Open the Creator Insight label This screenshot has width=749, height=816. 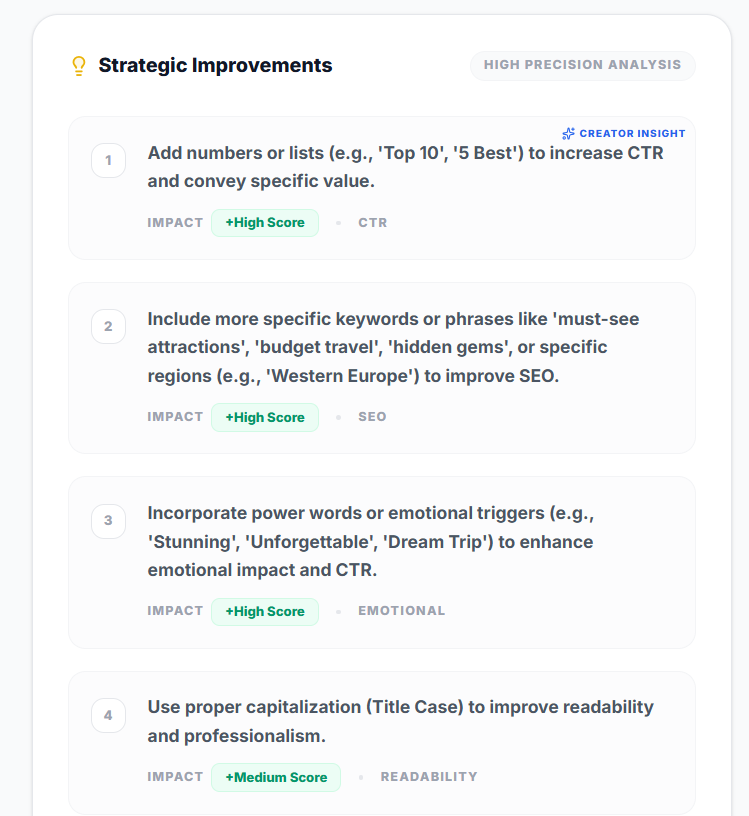[632, 134]
